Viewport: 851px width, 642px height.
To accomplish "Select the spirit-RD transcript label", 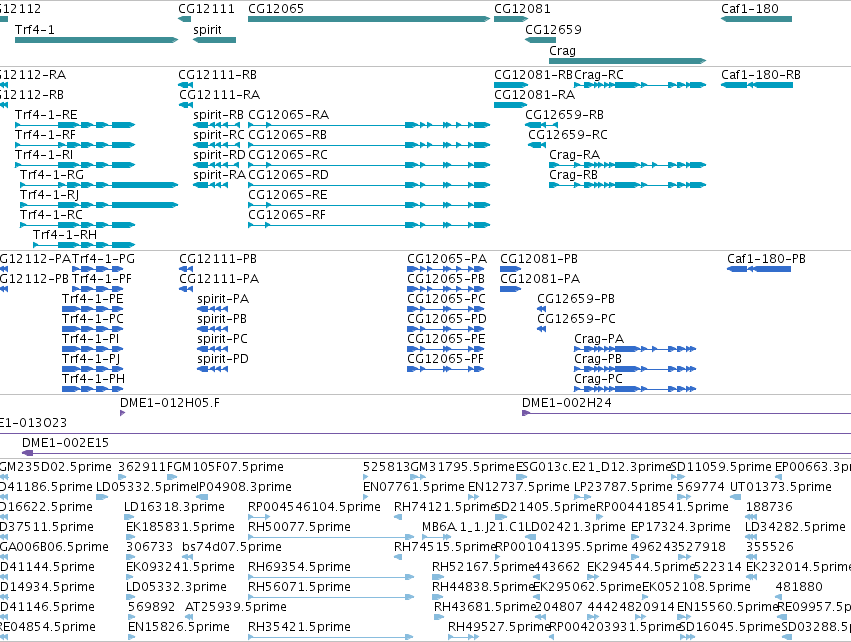I will click(x=219, y=155).
